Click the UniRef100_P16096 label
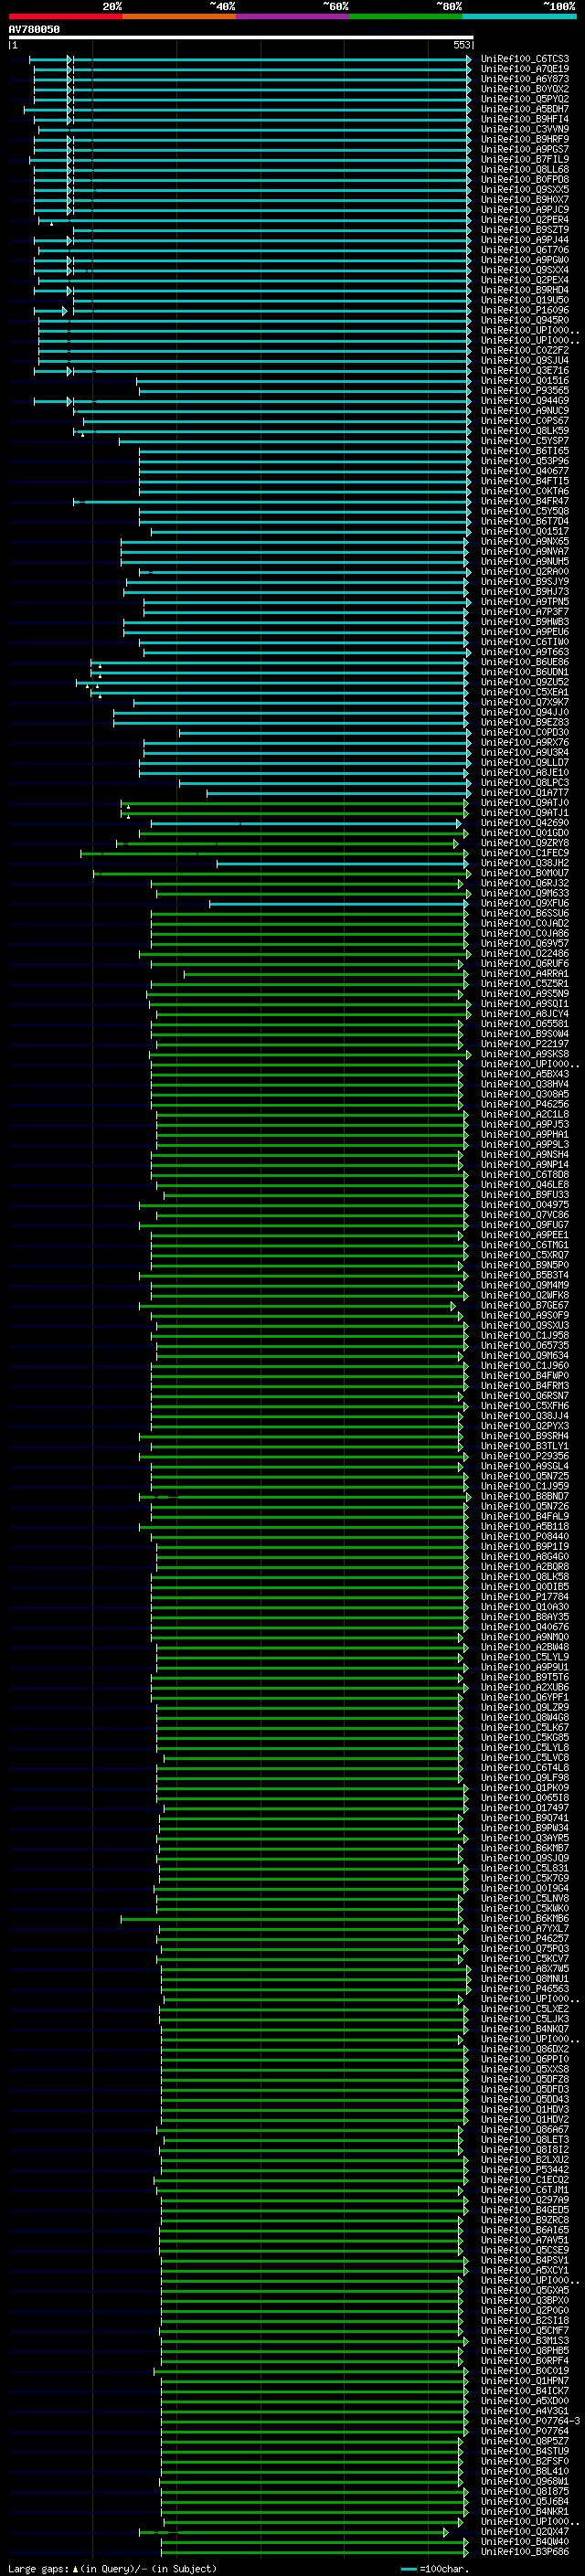This screenshot has width=585, height=2576. click(x=525, y=310)
